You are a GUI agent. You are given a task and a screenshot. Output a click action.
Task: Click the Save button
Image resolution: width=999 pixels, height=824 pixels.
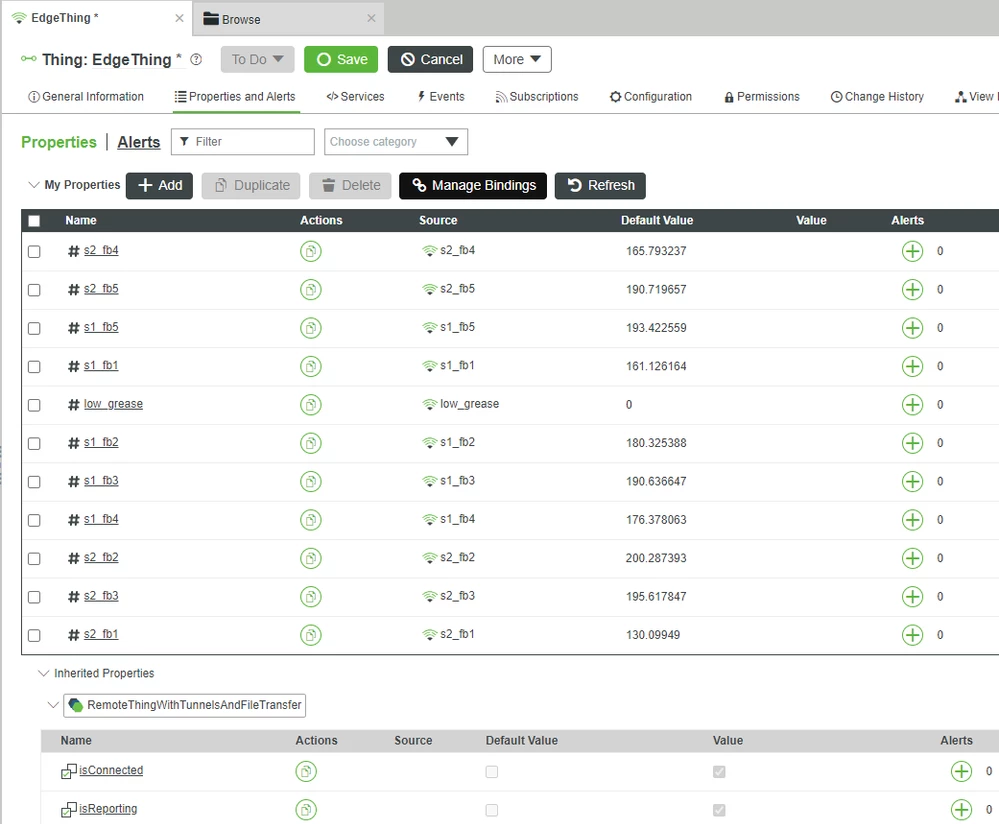[x=341, y=59]
